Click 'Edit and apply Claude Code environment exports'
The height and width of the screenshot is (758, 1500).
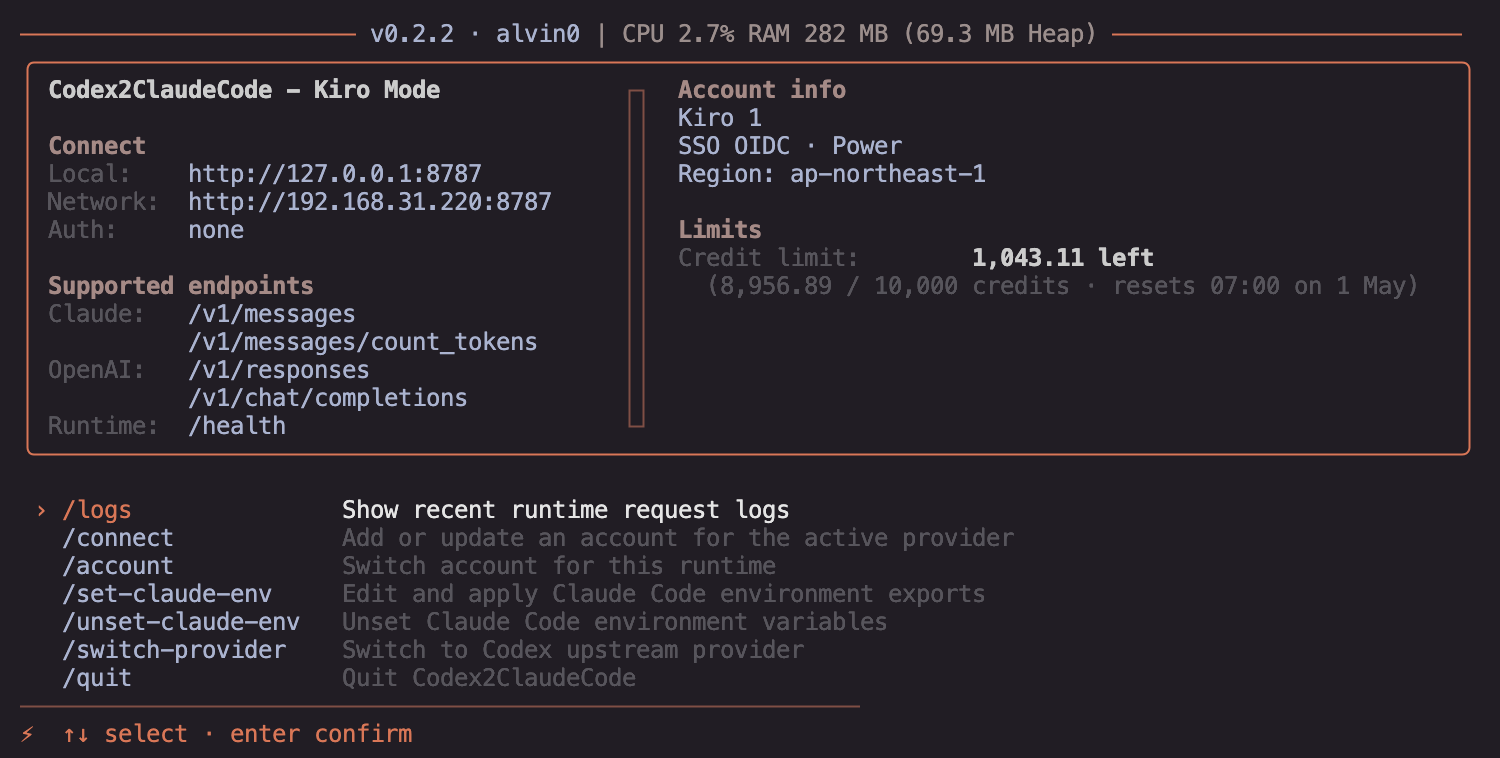point(664,594)
